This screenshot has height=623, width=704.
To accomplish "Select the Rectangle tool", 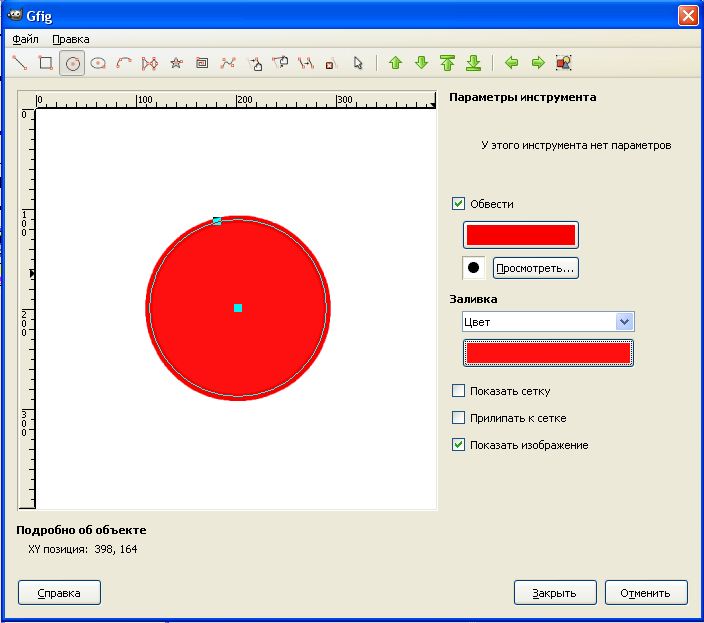I will click(45, 63).
